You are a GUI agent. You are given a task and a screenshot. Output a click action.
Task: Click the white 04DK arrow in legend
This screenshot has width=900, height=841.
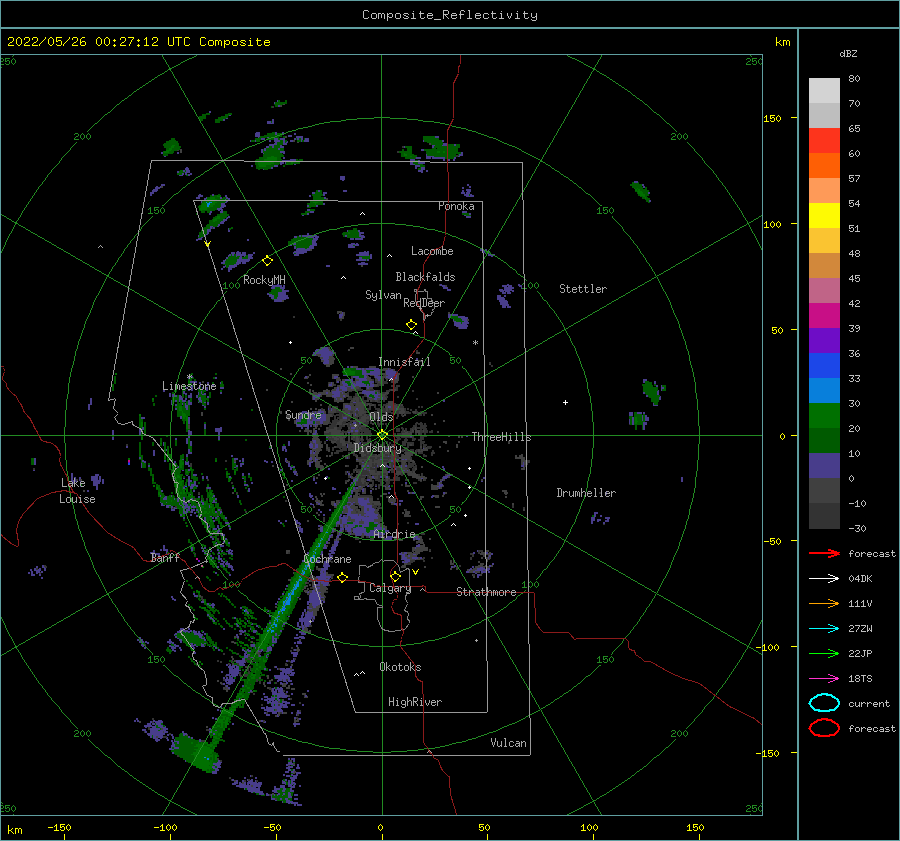(x=824, y=579)
